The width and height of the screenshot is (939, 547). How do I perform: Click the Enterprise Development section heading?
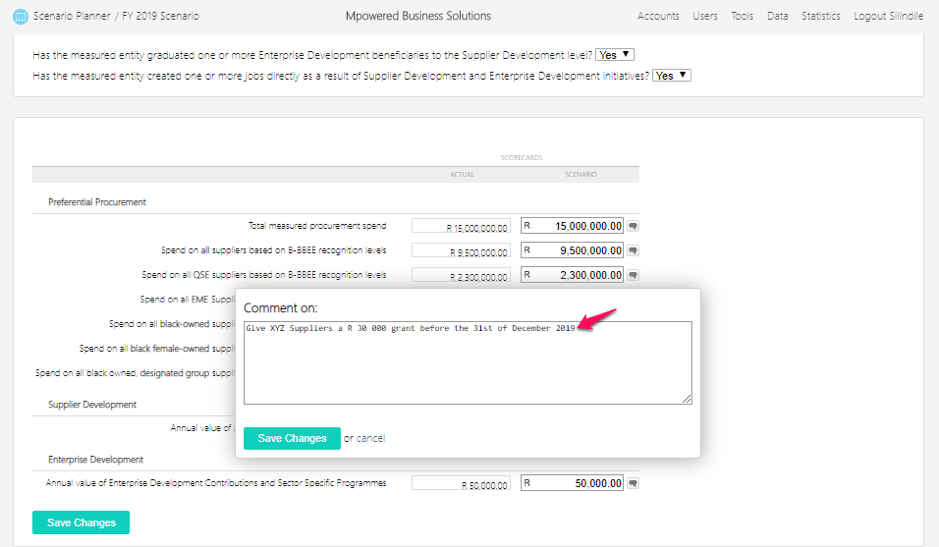(x=96, y=460)
